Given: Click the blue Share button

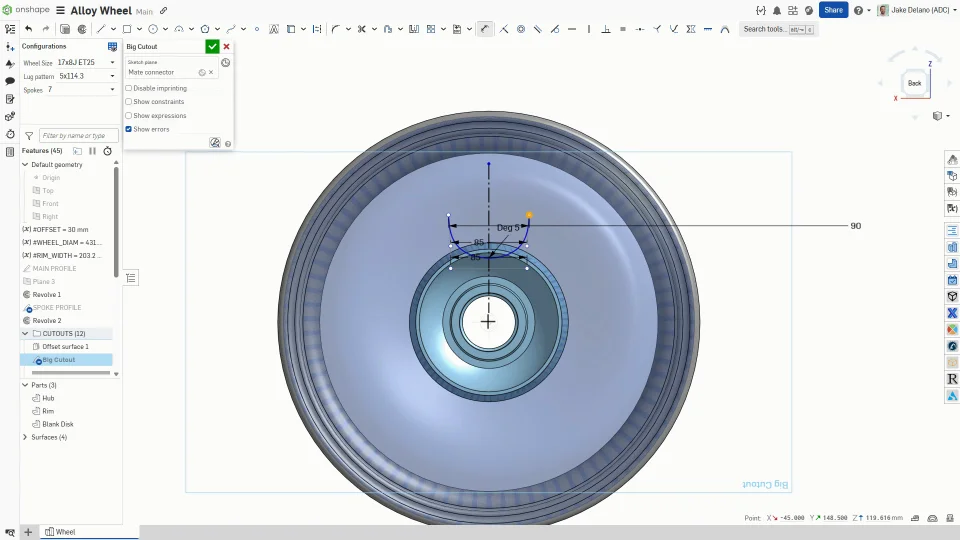Looking at the screenshot, I should point(833,10).
